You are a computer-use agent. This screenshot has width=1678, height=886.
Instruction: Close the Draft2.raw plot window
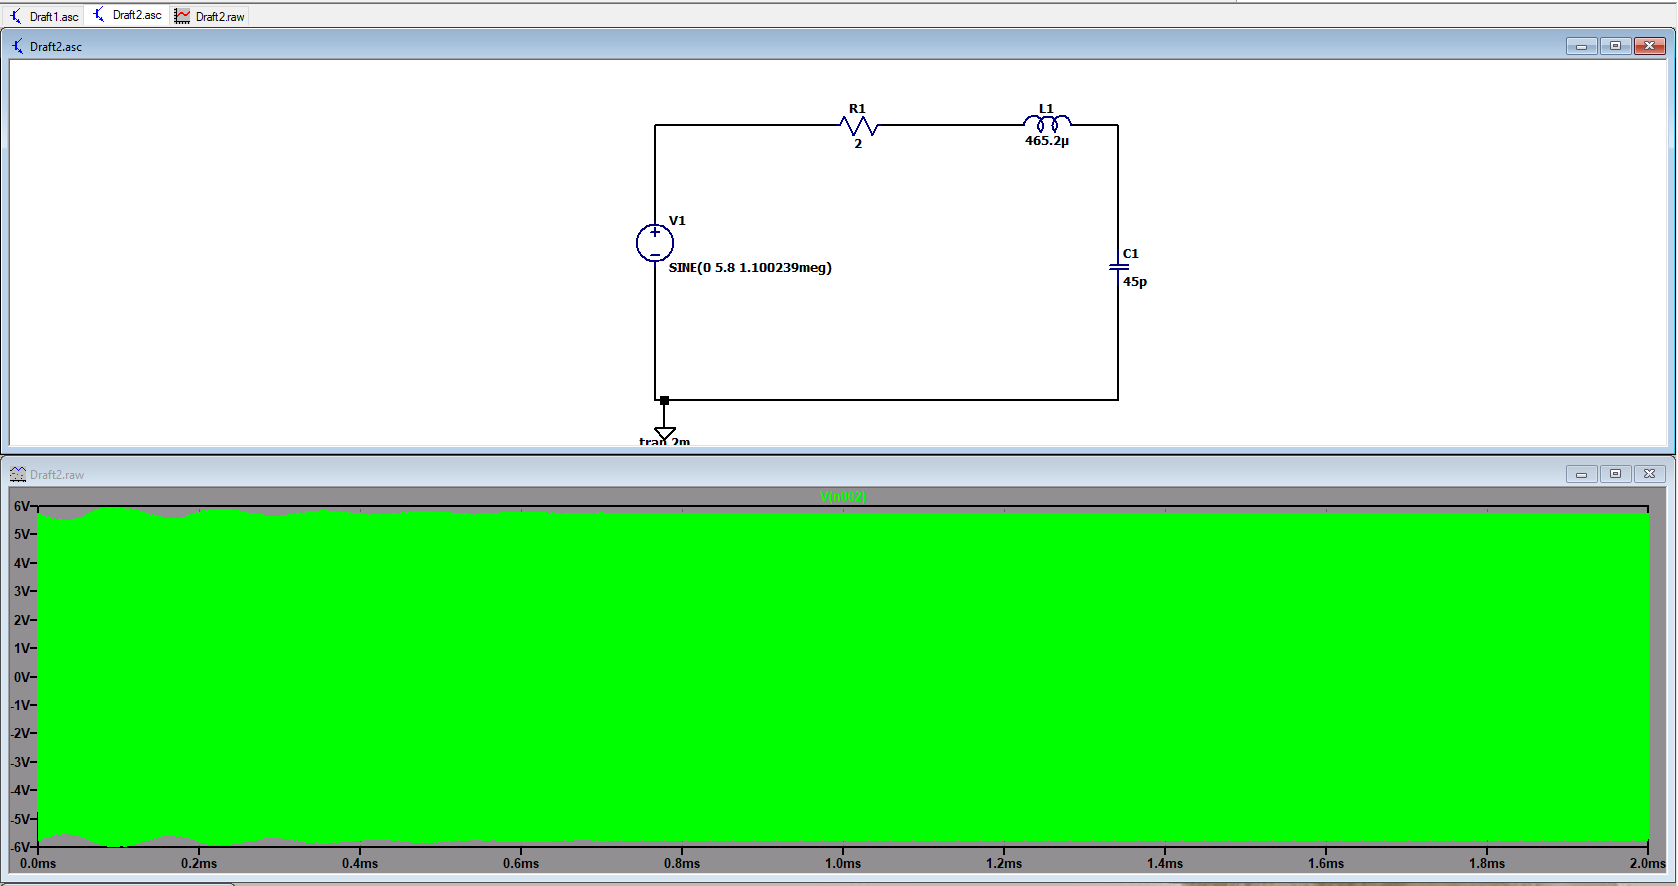pyautogui.click(x=1650, y=474)
